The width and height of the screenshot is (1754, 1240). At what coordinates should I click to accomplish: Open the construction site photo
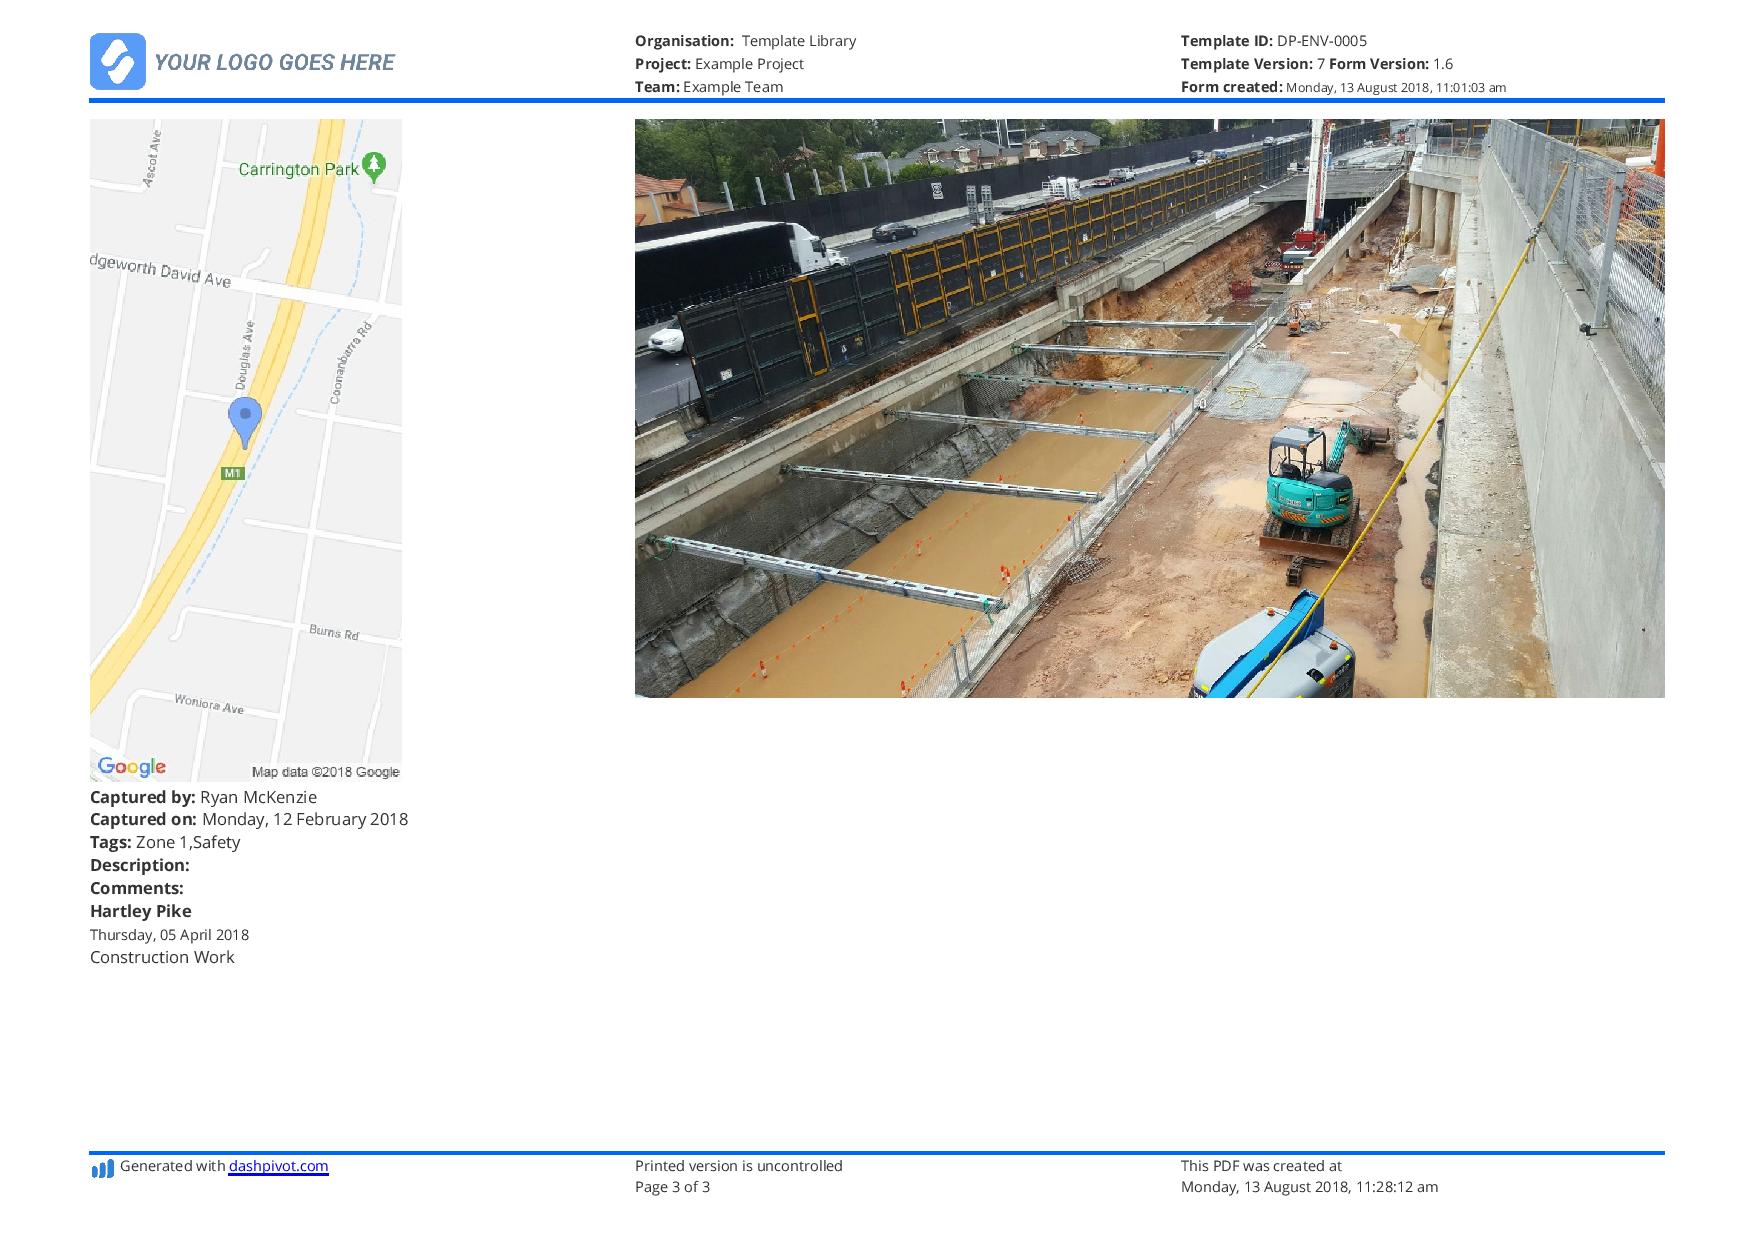pos(1149,408)
